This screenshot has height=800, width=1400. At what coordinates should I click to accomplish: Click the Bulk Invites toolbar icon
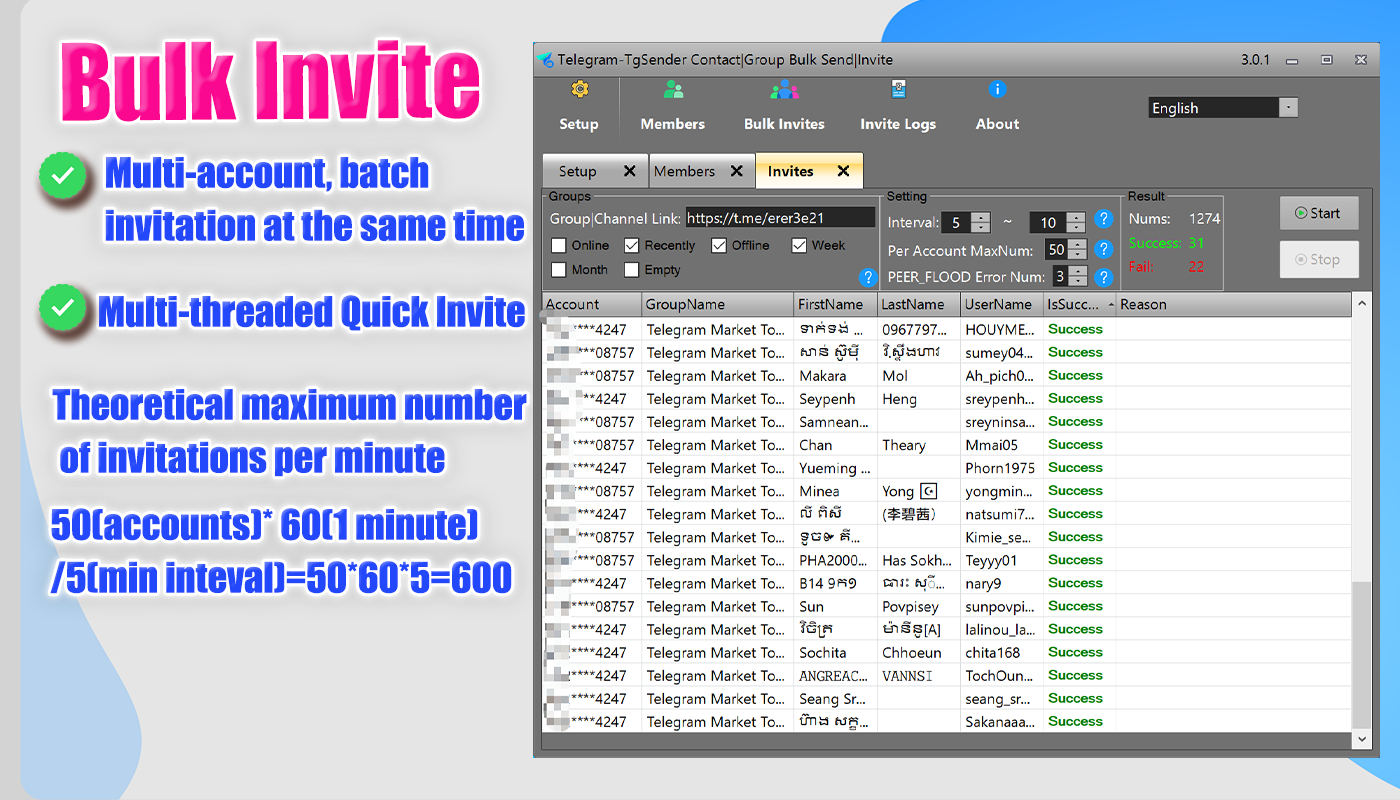[784, 89]
